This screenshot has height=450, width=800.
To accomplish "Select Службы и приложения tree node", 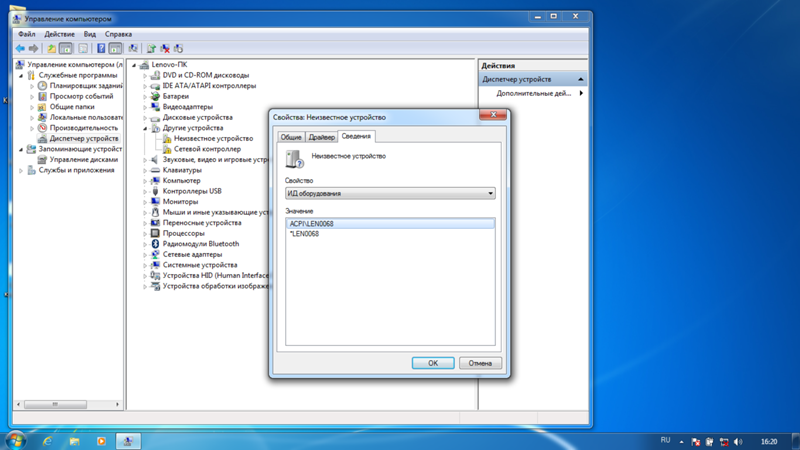I will pos(76,170).
